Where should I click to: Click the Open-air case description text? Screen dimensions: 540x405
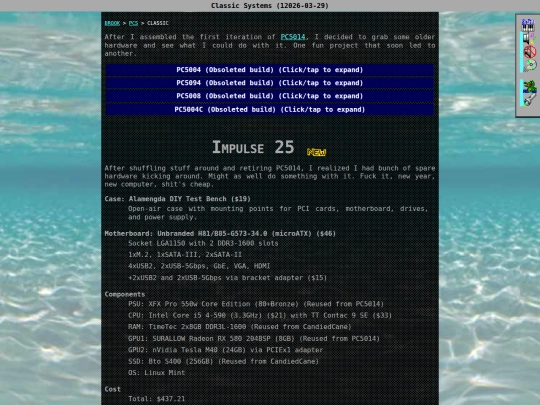(278, 213)
